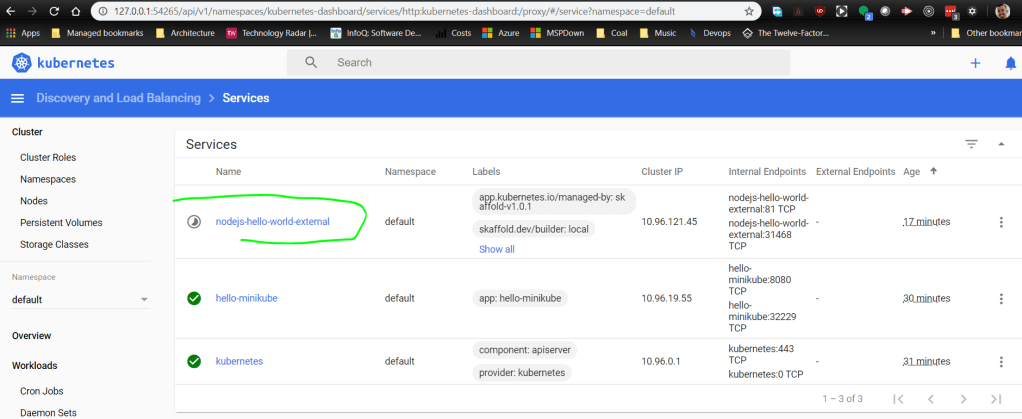Open the Architecture bookmark folder
This screenshot has height=419, width=1022.
pyautogui.click(x=184, y=32)
